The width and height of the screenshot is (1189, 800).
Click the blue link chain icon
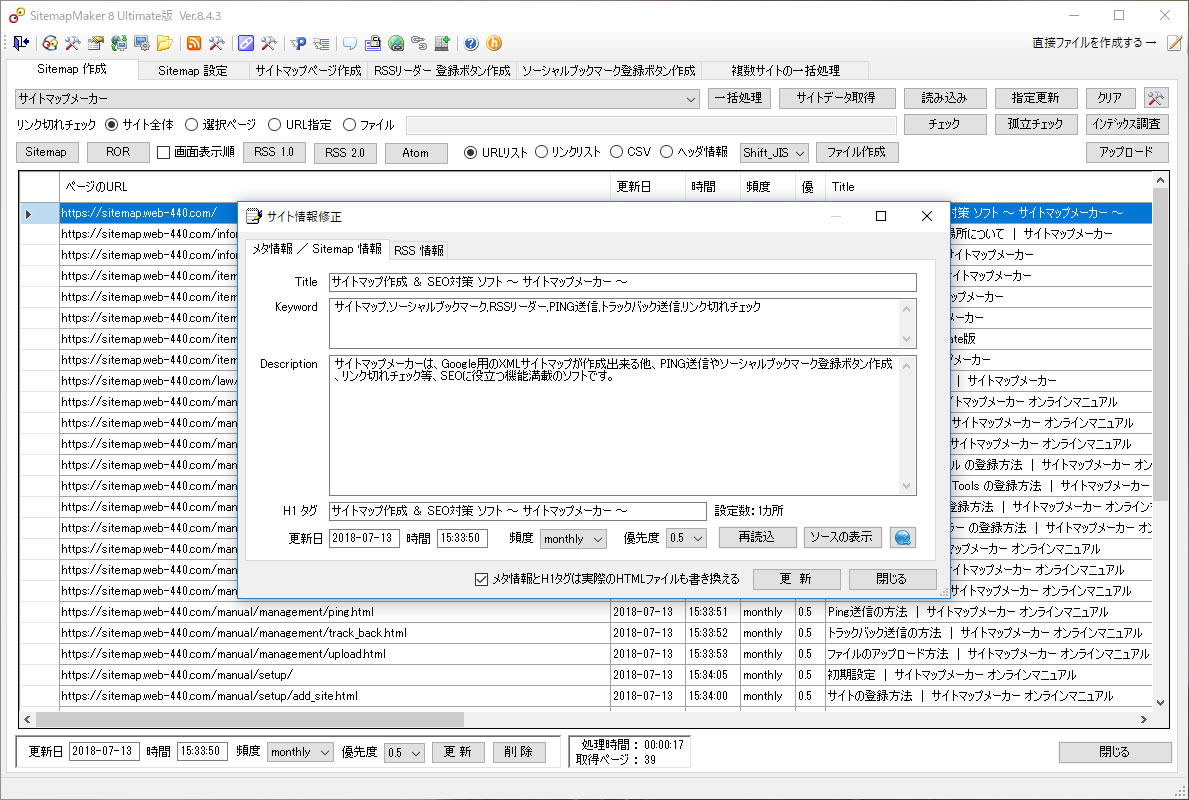coord(246,43)
